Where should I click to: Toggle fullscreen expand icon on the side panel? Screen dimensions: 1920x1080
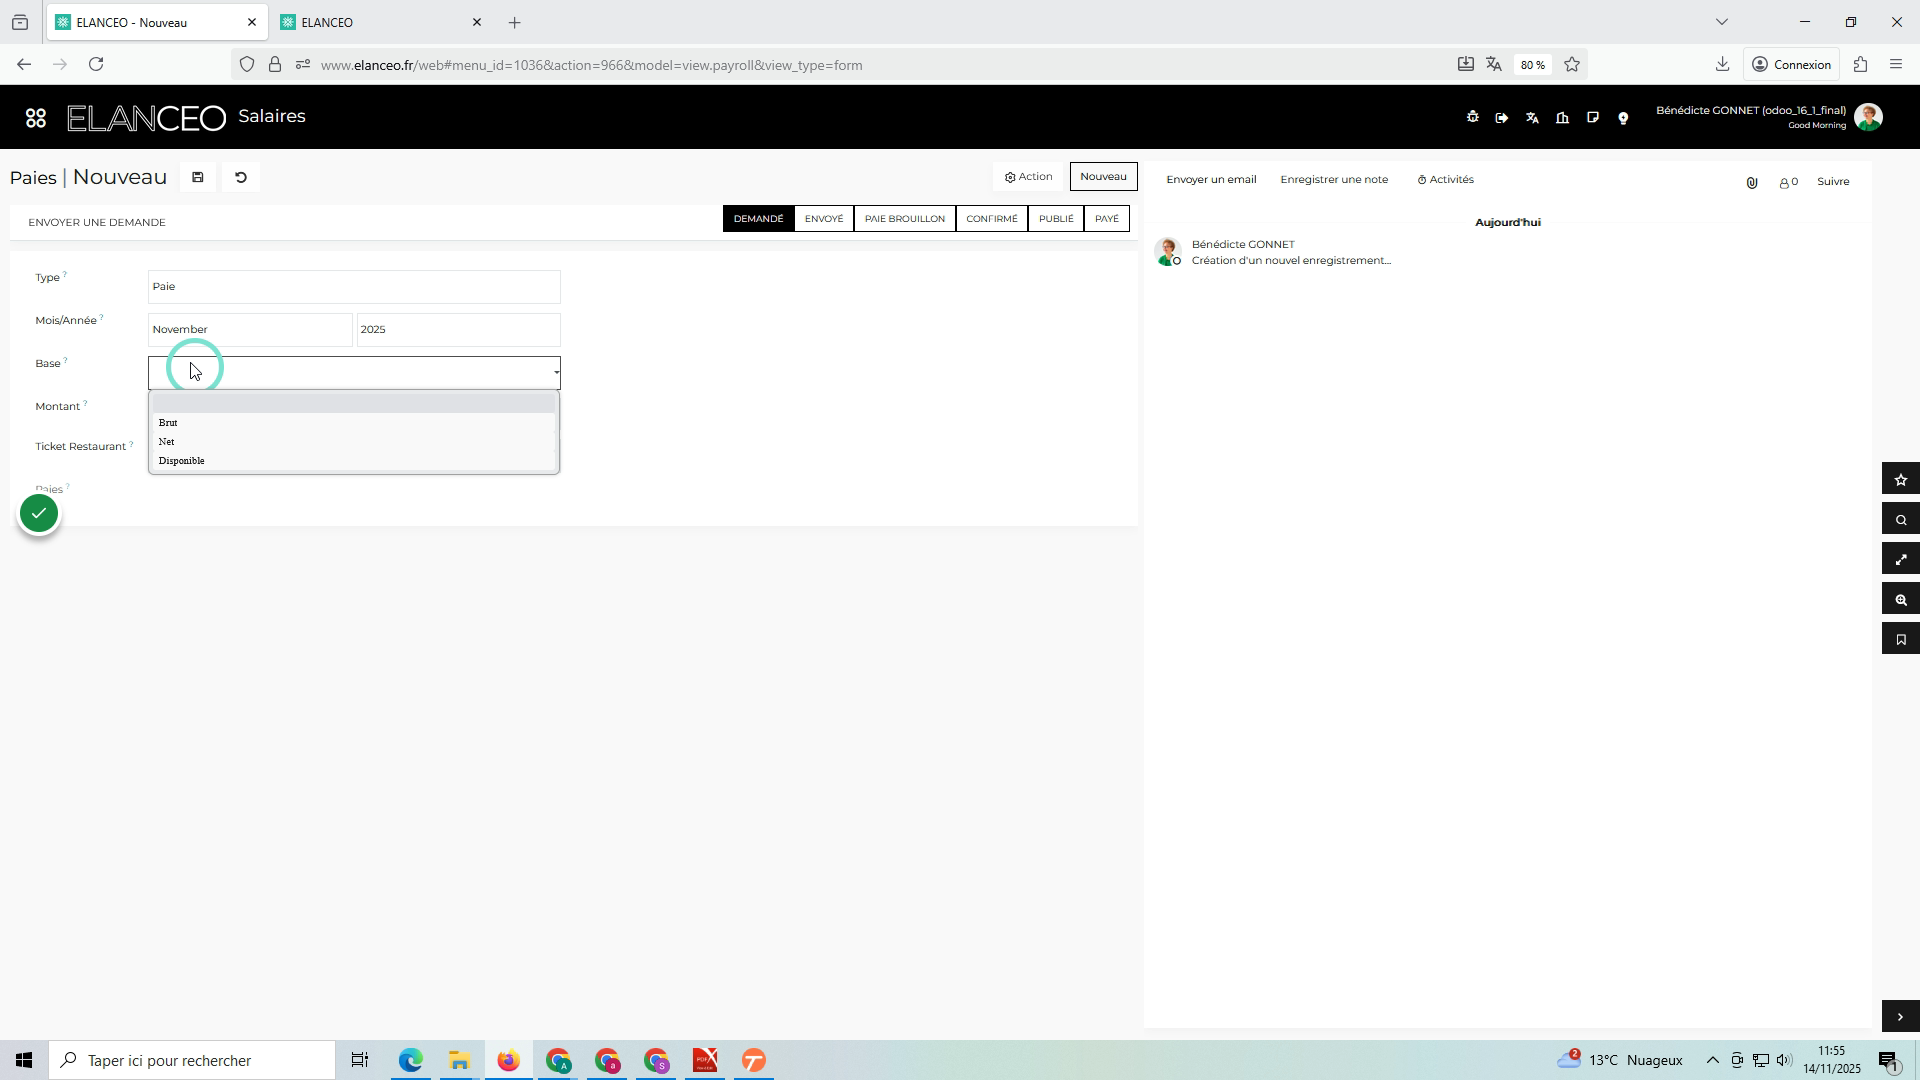click(x=1901, y=560)
